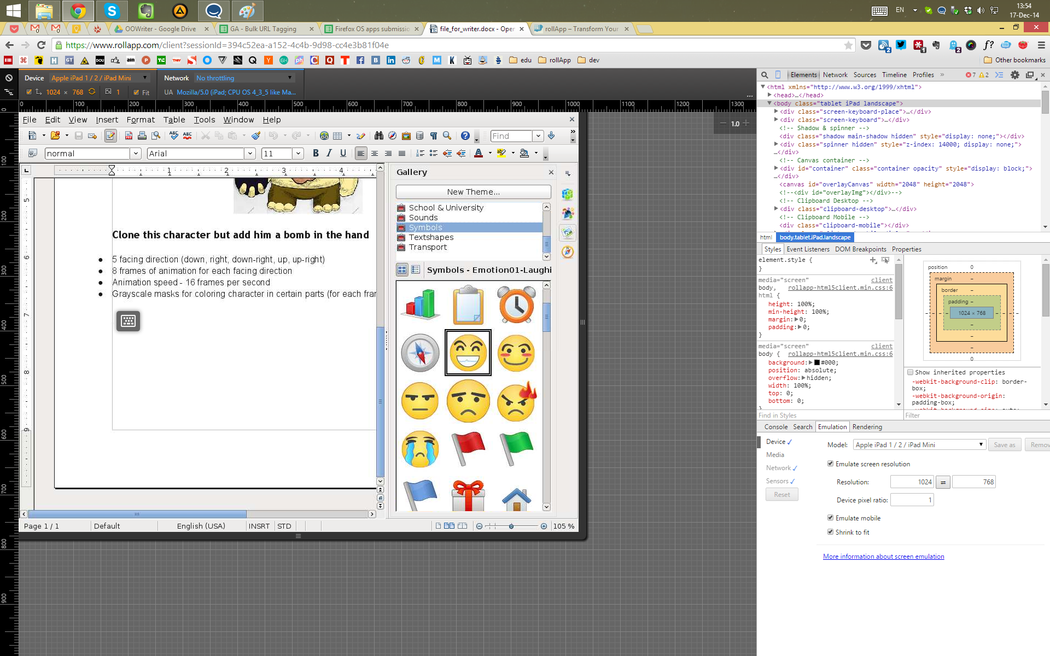Viewport: 1050px width, 656px height.
Task: Toggle the Shrink to fit checkbox
Action: pos(831,532)
